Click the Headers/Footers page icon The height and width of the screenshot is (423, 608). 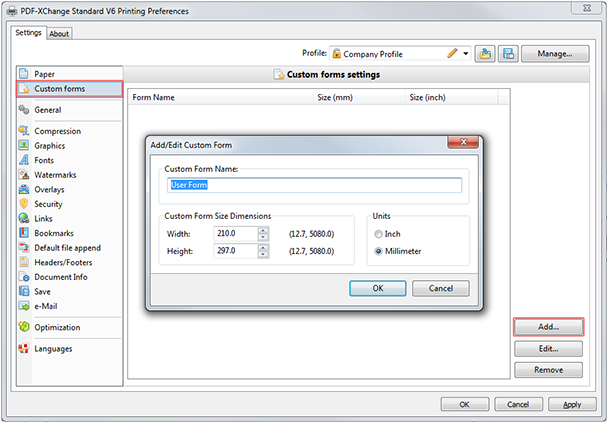pos(24,262)
